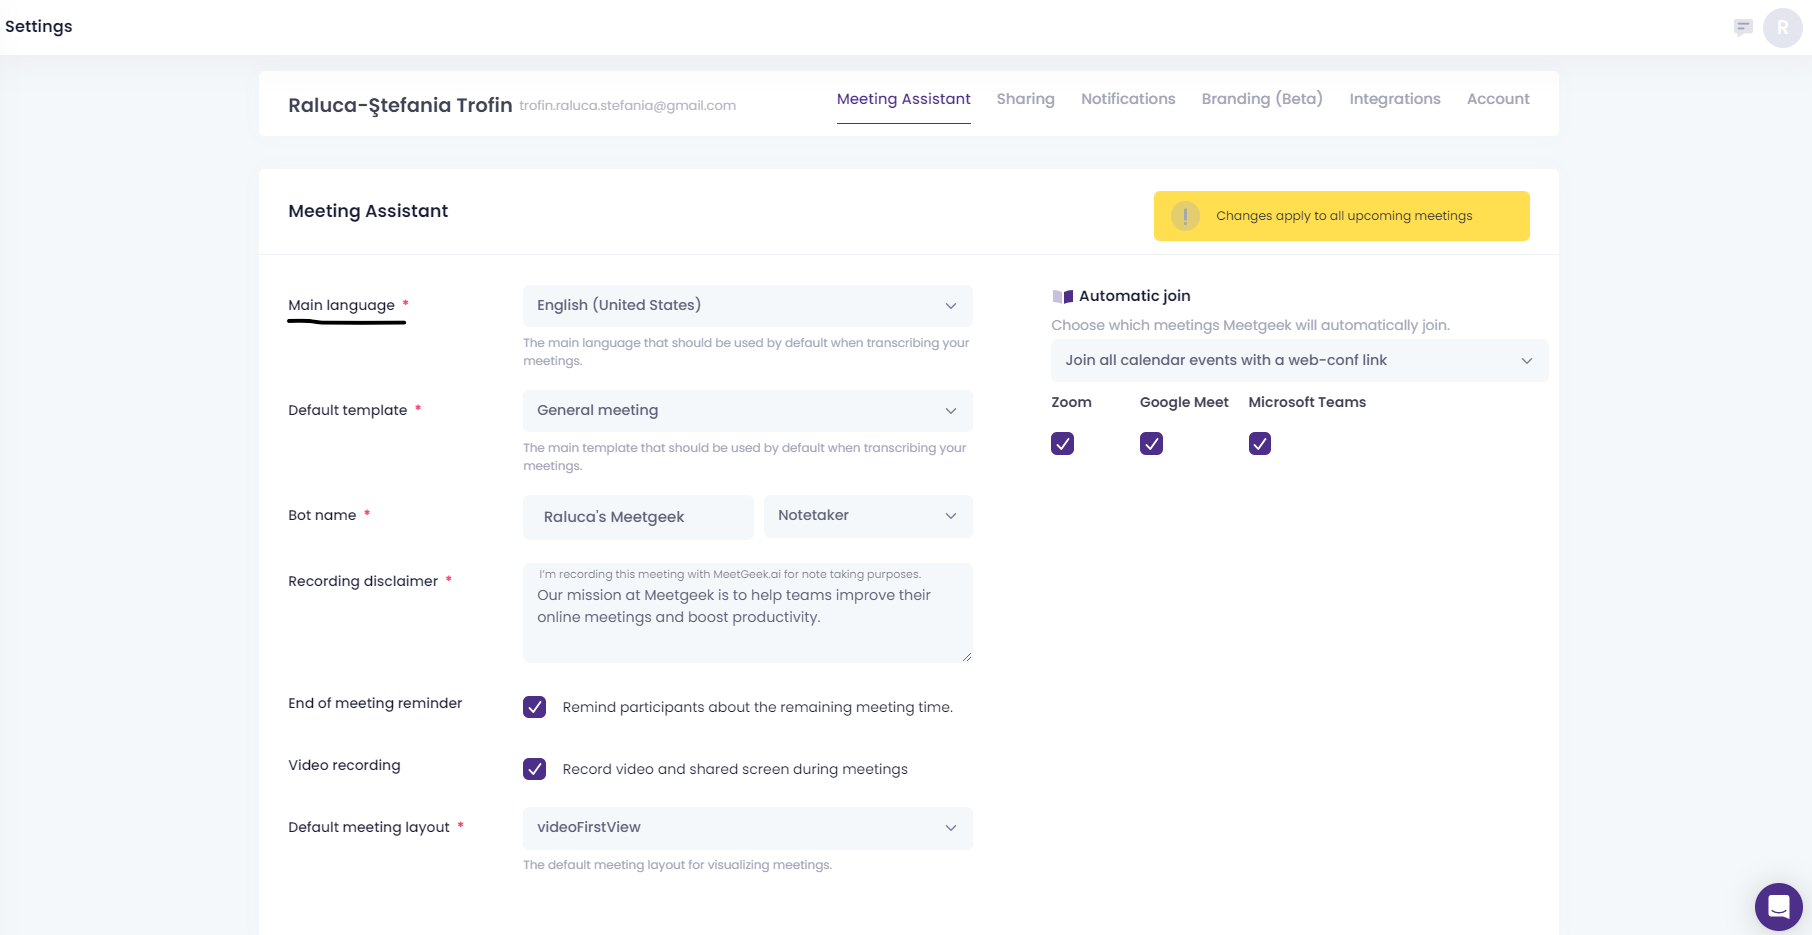
Task: Click the Automatic join book icon
Action: click(x=1062, y=297)
